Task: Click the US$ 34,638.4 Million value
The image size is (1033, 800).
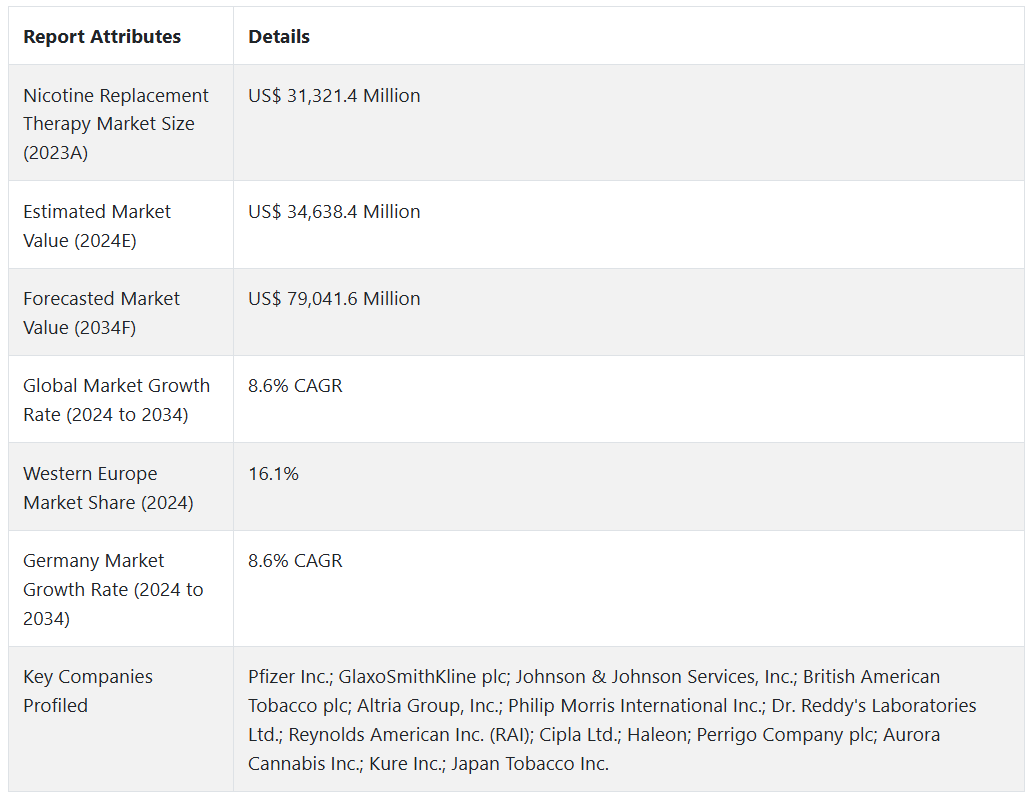Action: click(x=334, y=212)
